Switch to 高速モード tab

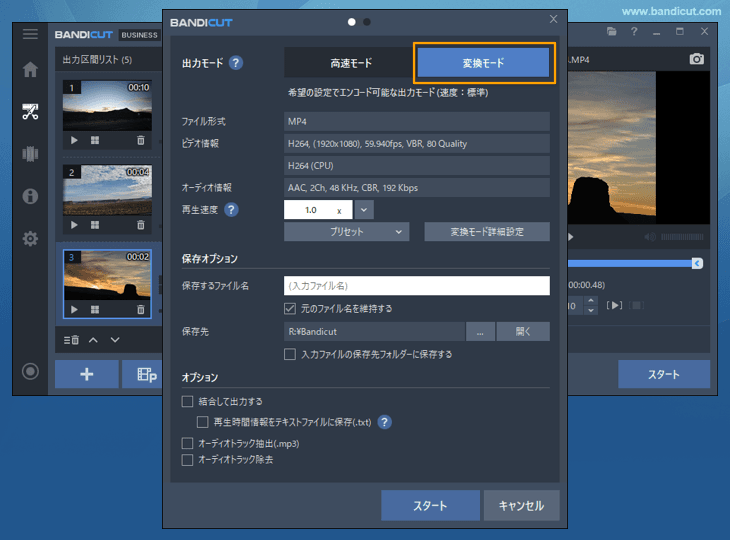click(x=351, y=63)
